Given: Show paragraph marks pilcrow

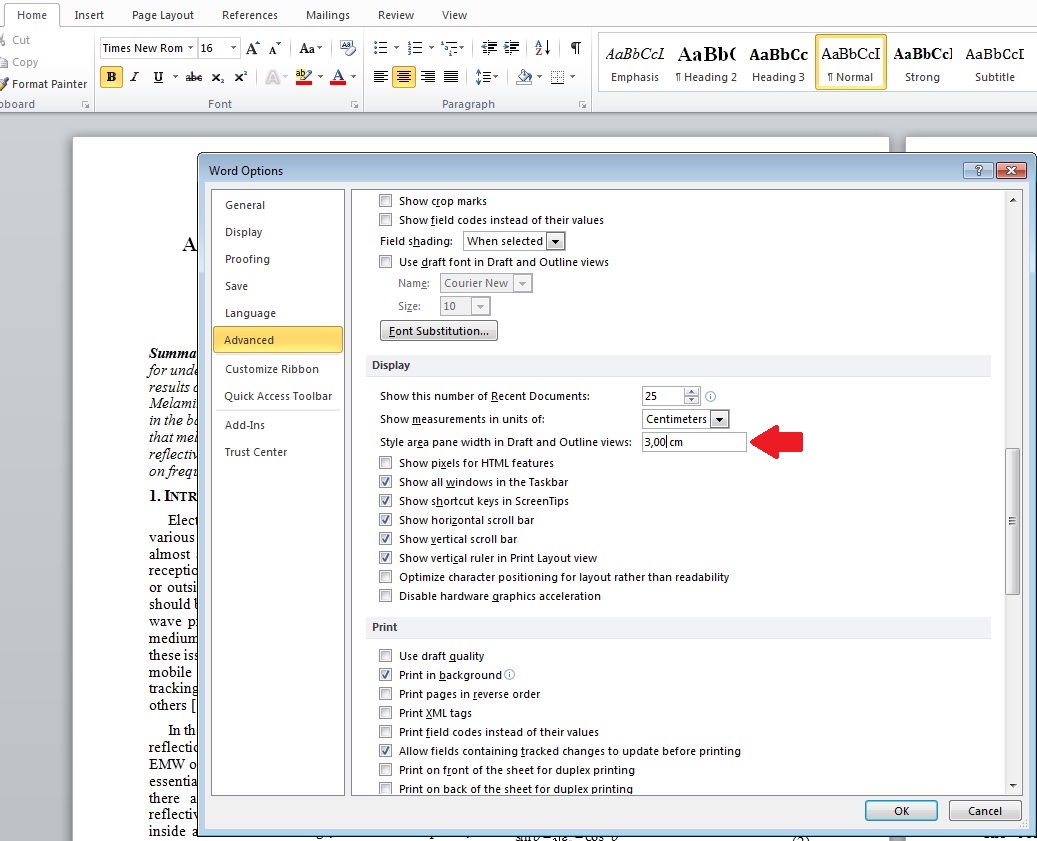Looking at the screenshot, I should (575, 48).
